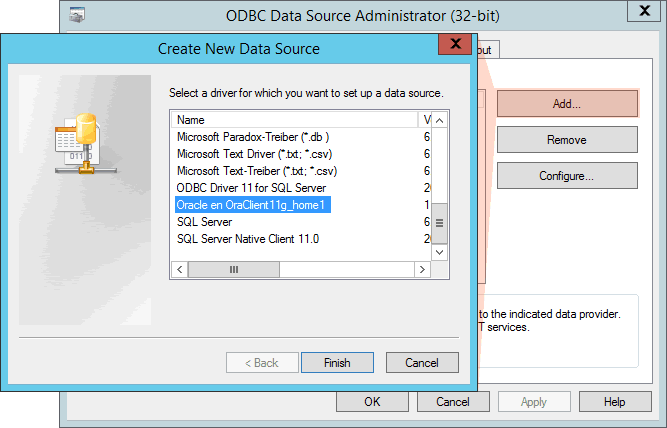Image resolution: width=667 pixels, height=428 pixels.
Task: Select Oracle en OraClient11g_home1 driver
Action: click(x=253, y=205)
